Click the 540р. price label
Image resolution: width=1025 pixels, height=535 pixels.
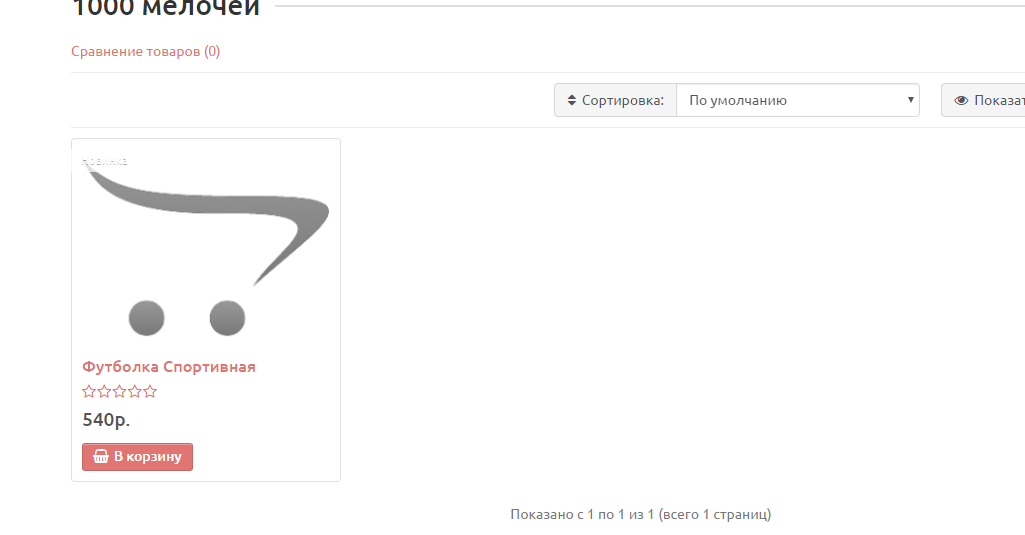click(107, 420)
